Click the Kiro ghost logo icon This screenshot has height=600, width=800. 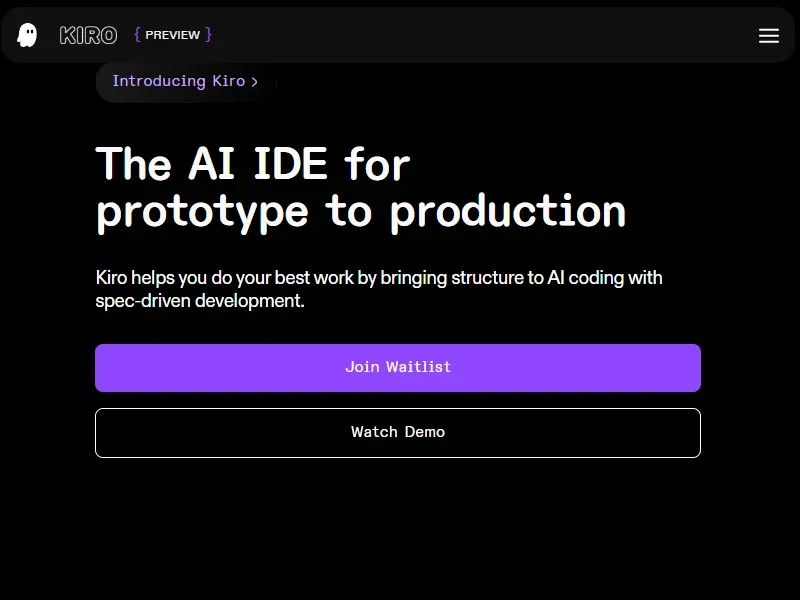27,35
